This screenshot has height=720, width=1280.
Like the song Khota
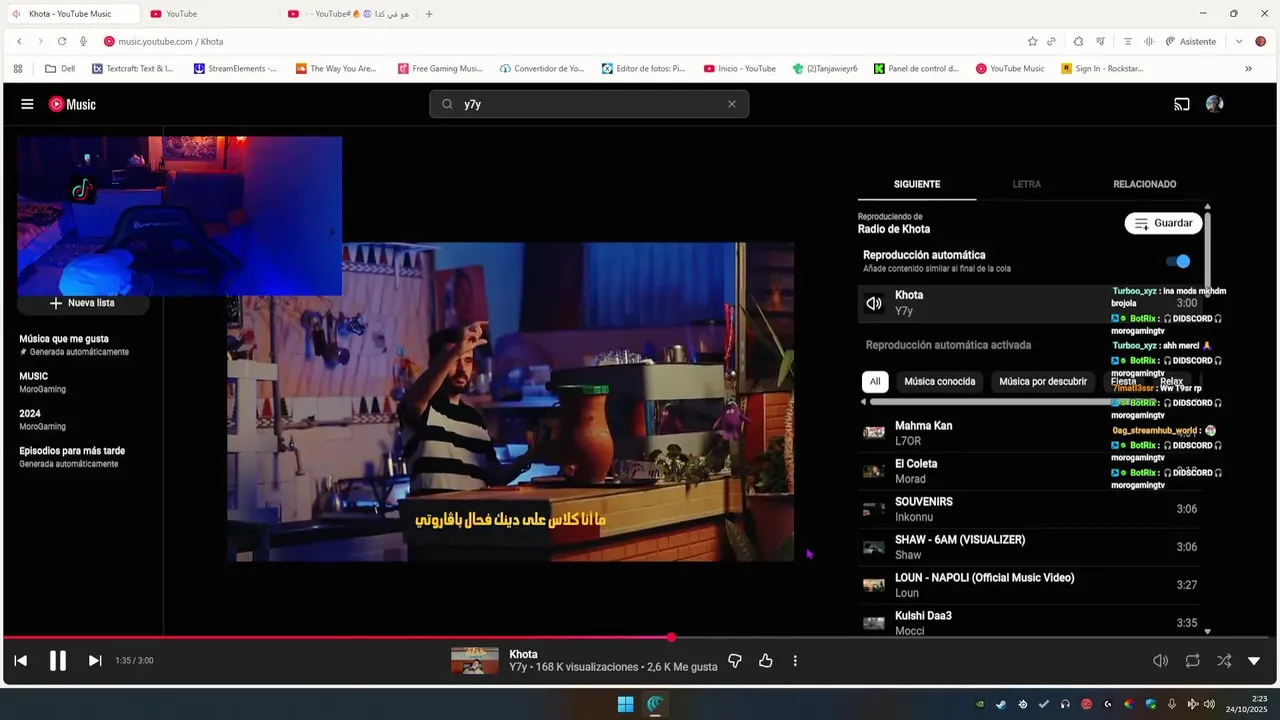pos(766,661)
